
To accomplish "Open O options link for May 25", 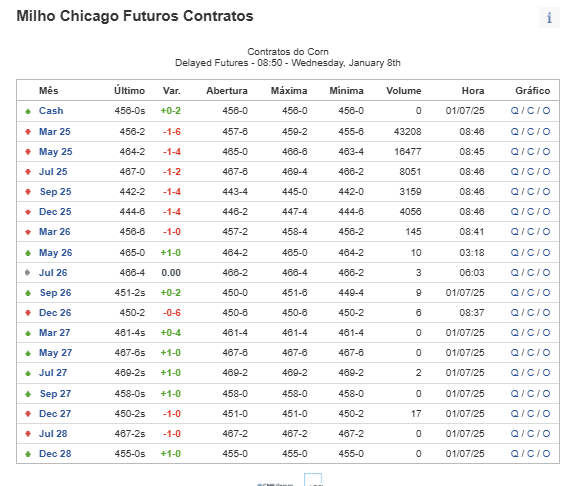I will (546, 152).
